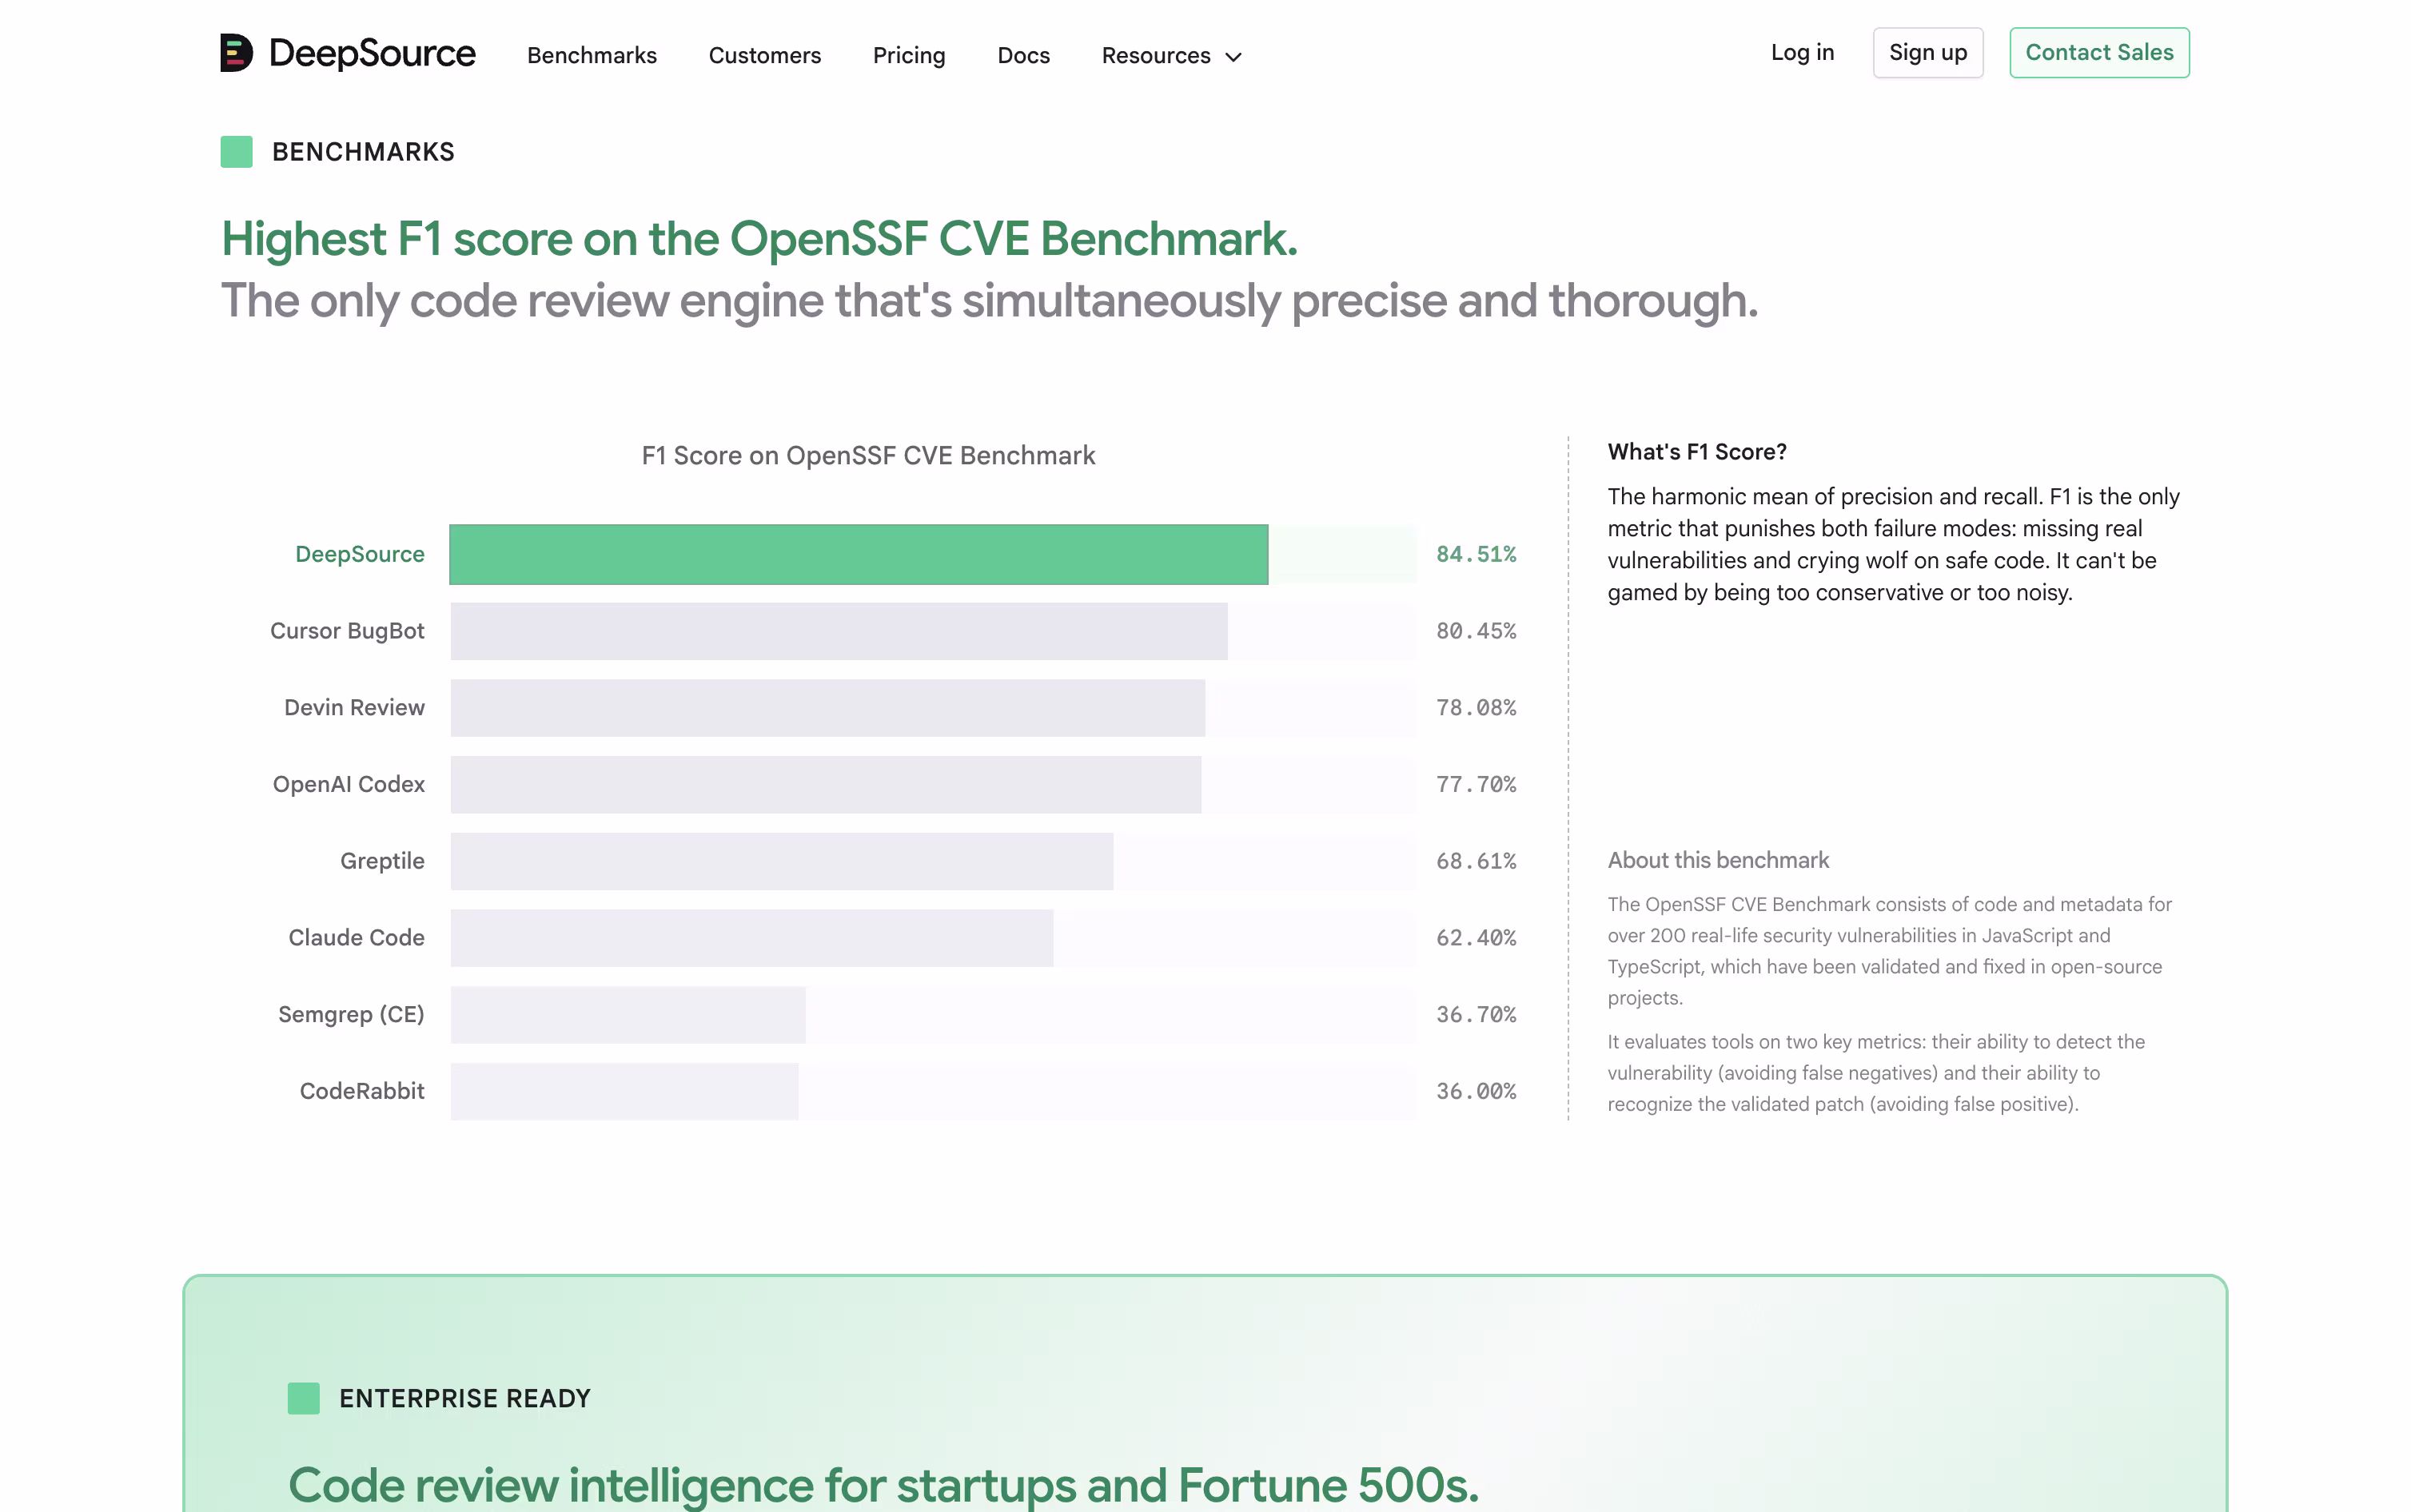Click the green square beside ENTERPRISE READY
The height and width of the screenshot is (1512, 2411).
(304, 1398)
